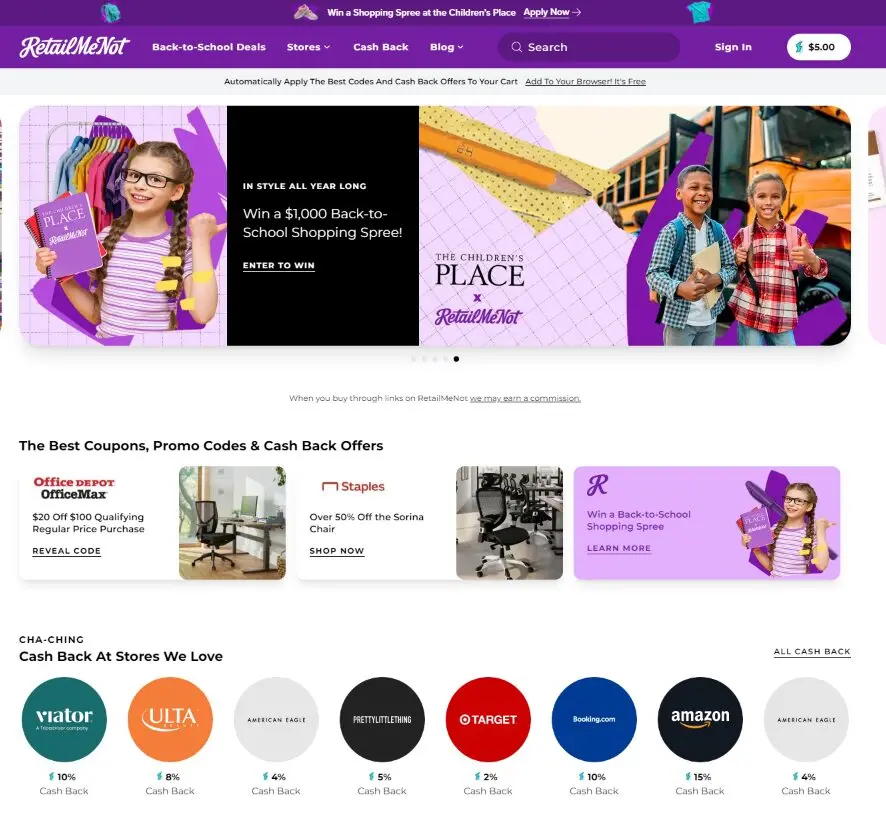886x832 pixels.
Task: Open Booking.com cash back offer
Action: (x=594, y=718)
